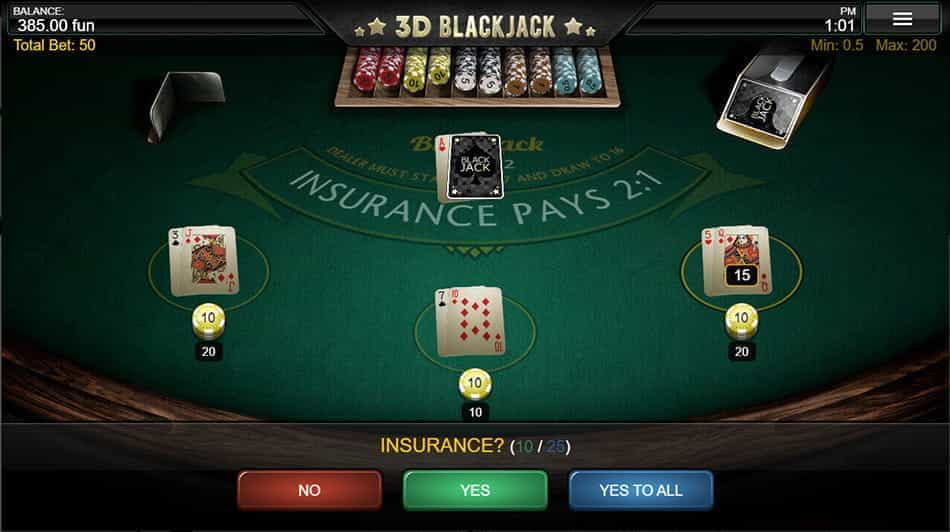
Task: Select the red chip stack in tray
Action: [379, 70]
